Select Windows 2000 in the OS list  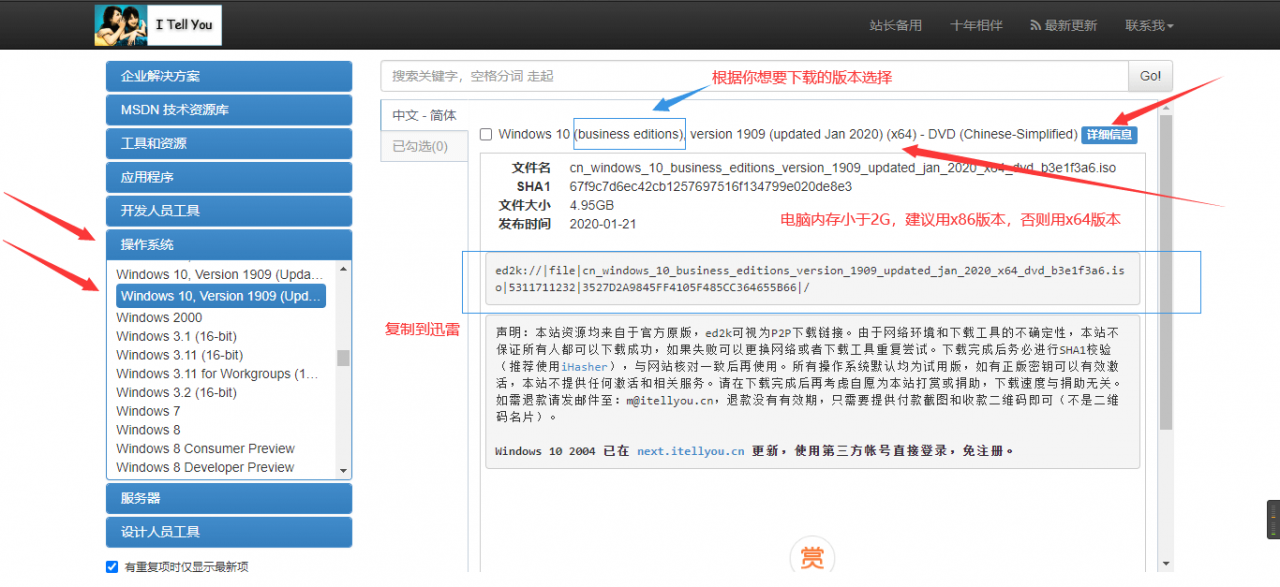click(x=159, y=318)
